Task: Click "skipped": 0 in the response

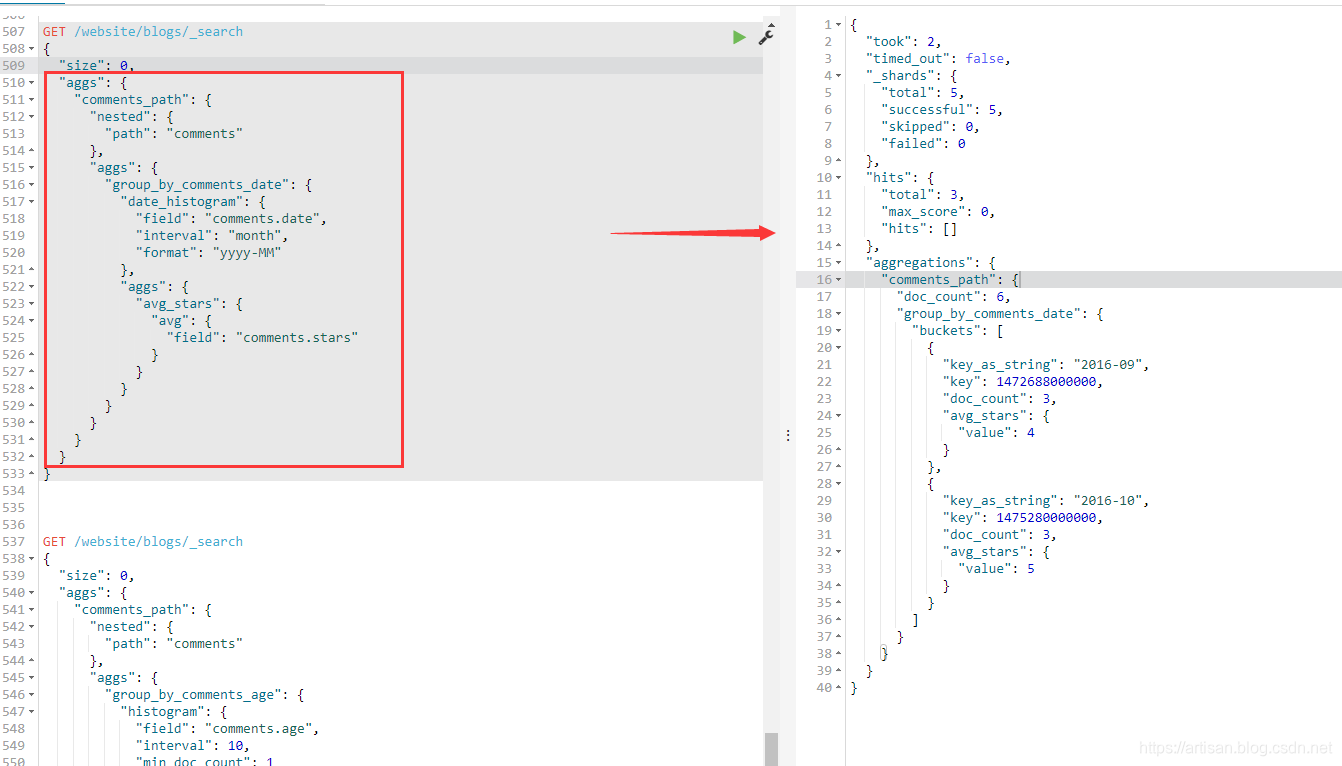Action: pyautogui.click(x=931, y=126)
